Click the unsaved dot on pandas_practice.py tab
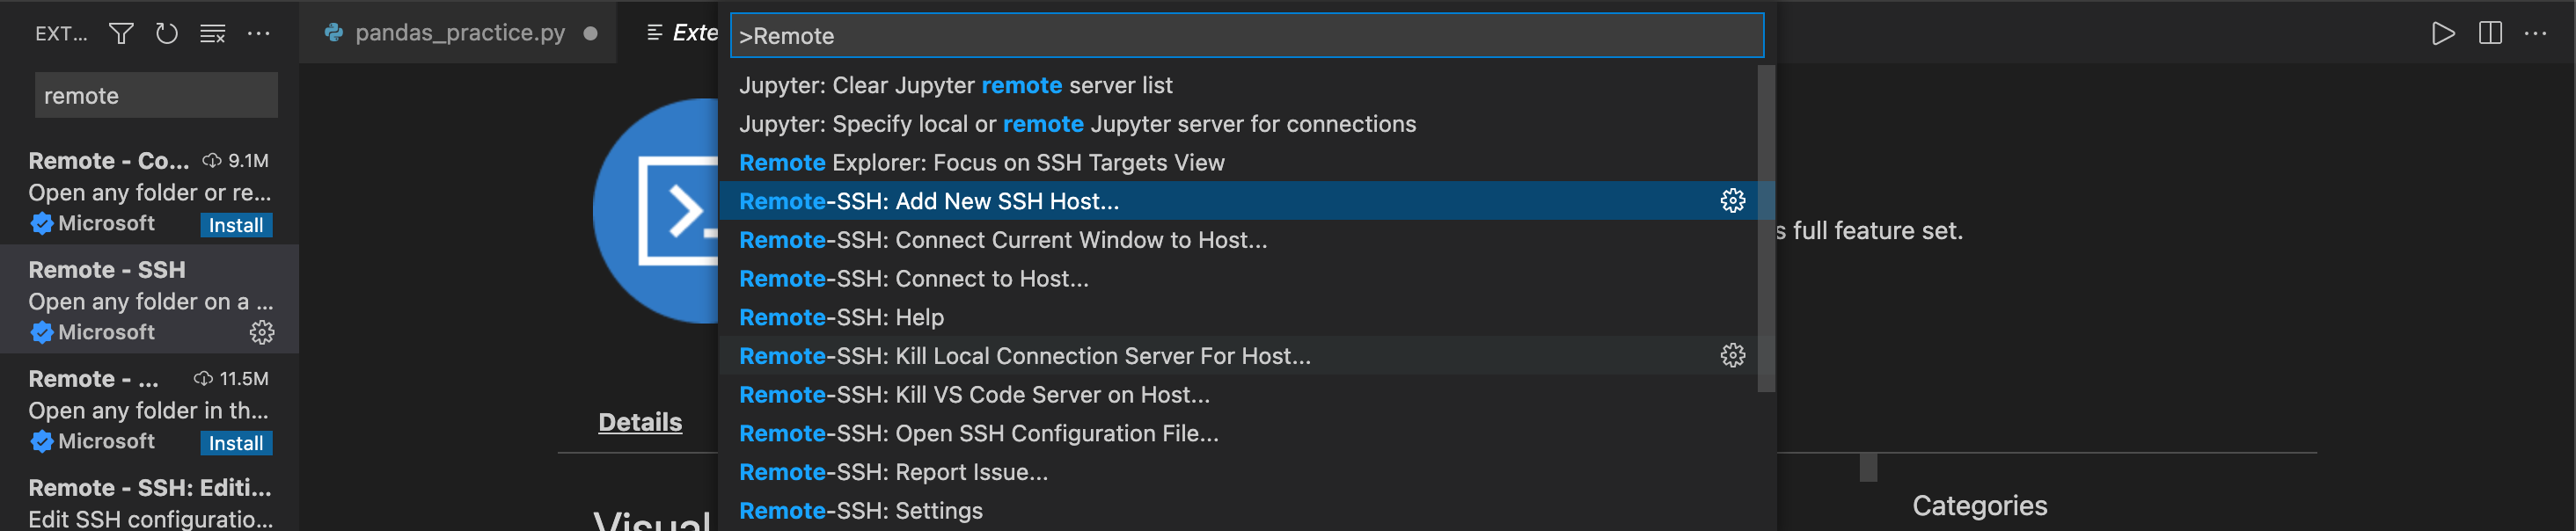Viewport: 2576px width, 531px height. click(591, 33)
